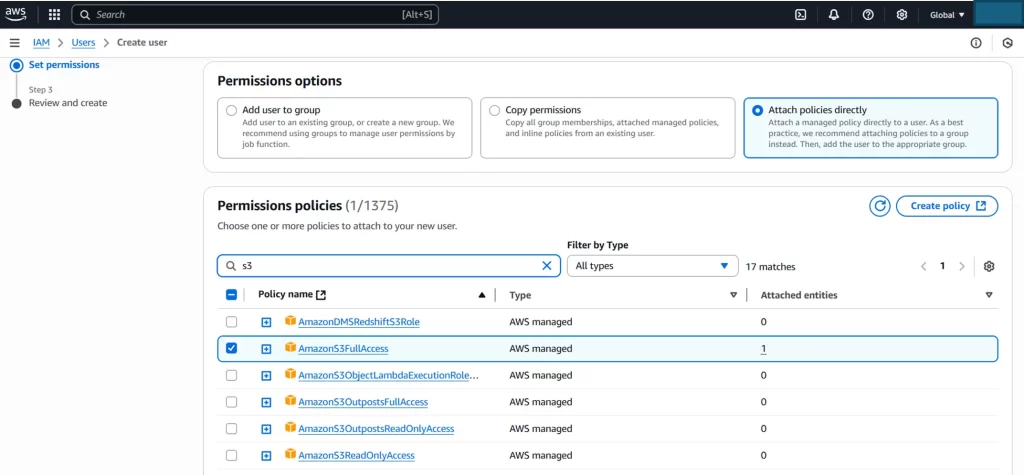Expand AmazonS3ObjectLambdaExecutionRole policy details
Viewport: 1024px width, 475px height.
(266, 376)
